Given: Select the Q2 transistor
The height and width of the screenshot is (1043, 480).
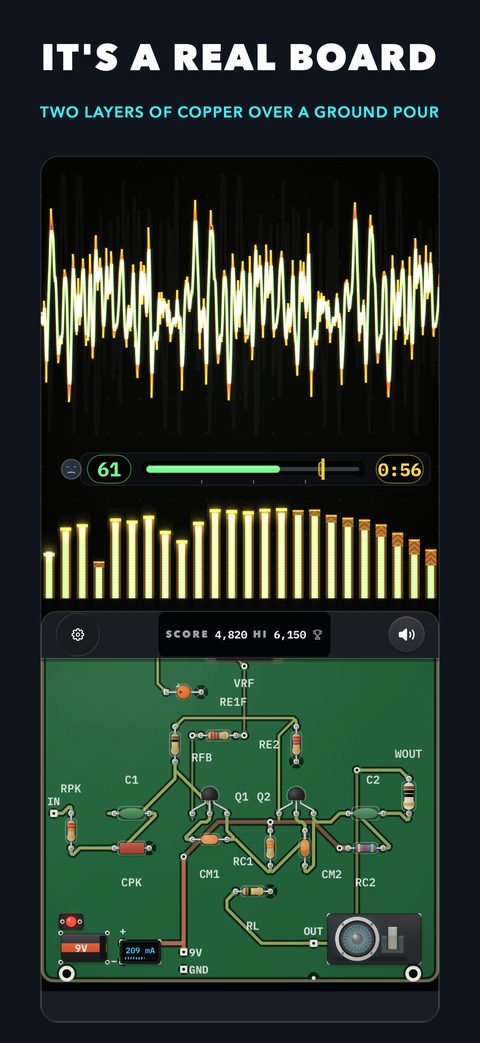Looking at the screenshot, I should pyautogui.click(x=296, y=796).
